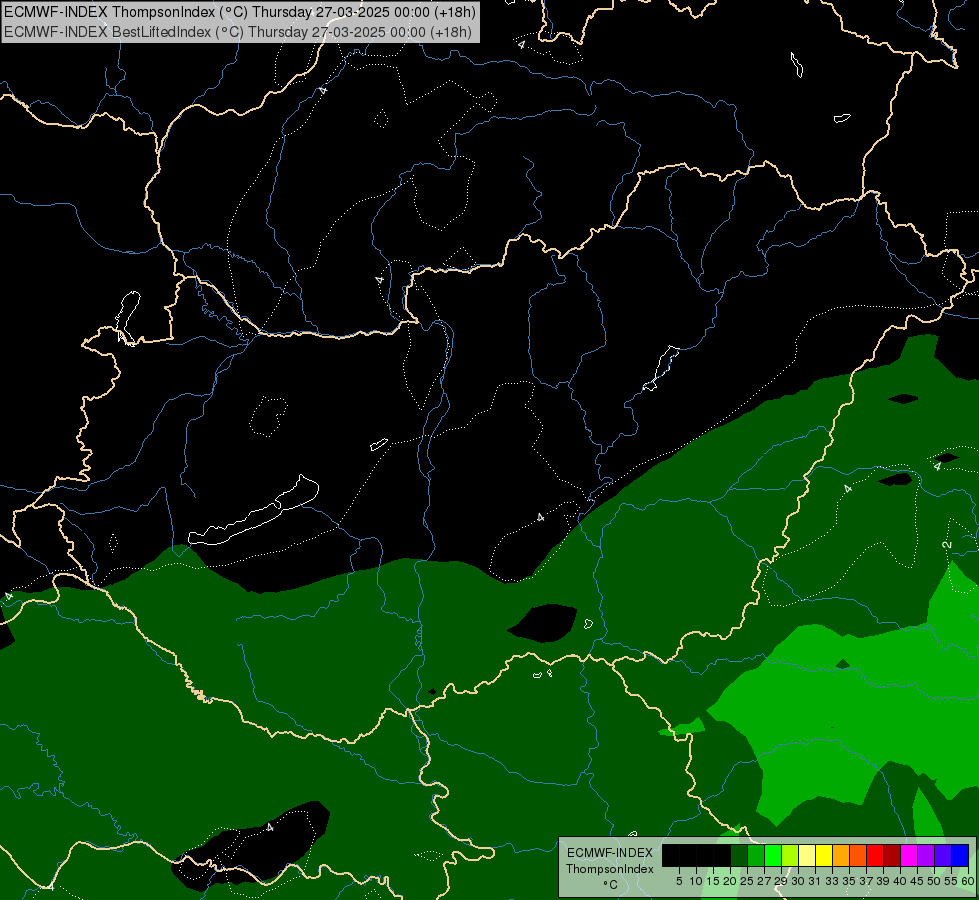The height and width of the screenshot is (900, 979).
Task: Click legend tick value 60
Action: coord(968,881)
